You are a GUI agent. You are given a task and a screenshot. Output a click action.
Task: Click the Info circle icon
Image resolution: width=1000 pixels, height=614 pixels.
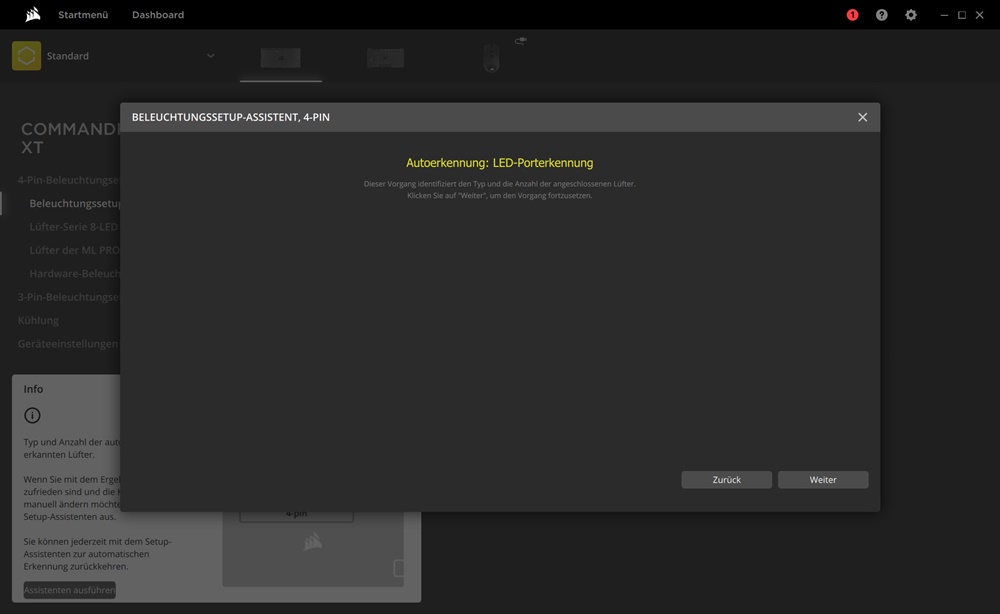click(32, 416)
